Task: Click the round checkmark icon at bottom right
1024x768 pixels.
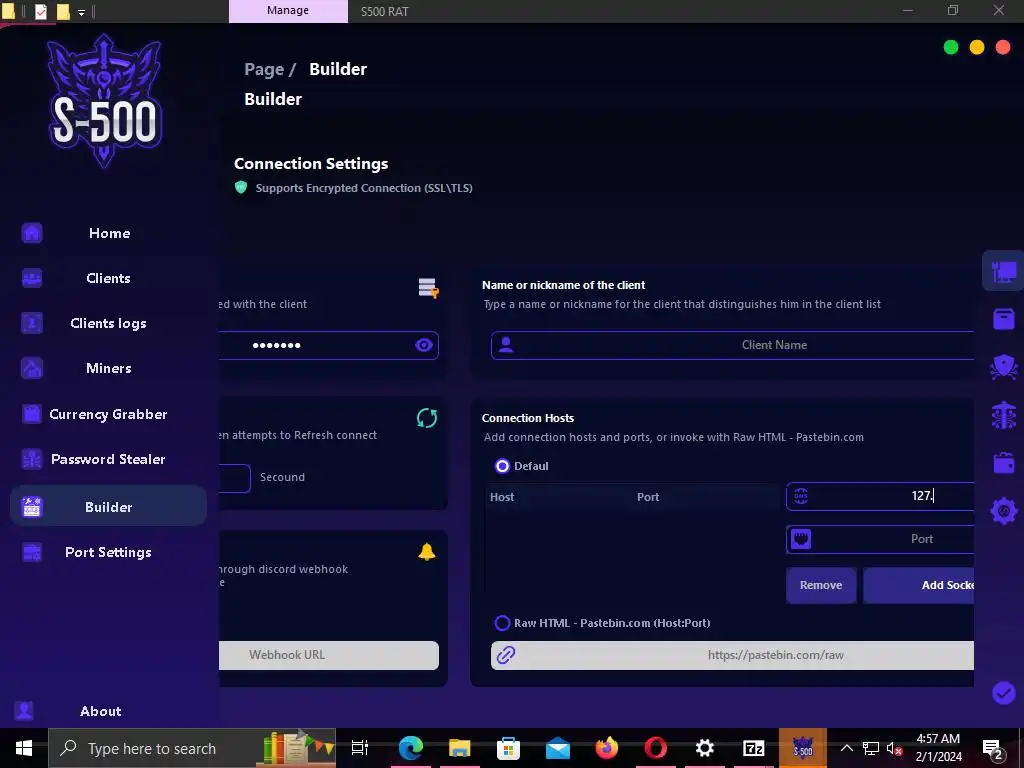Action: 1004,693
